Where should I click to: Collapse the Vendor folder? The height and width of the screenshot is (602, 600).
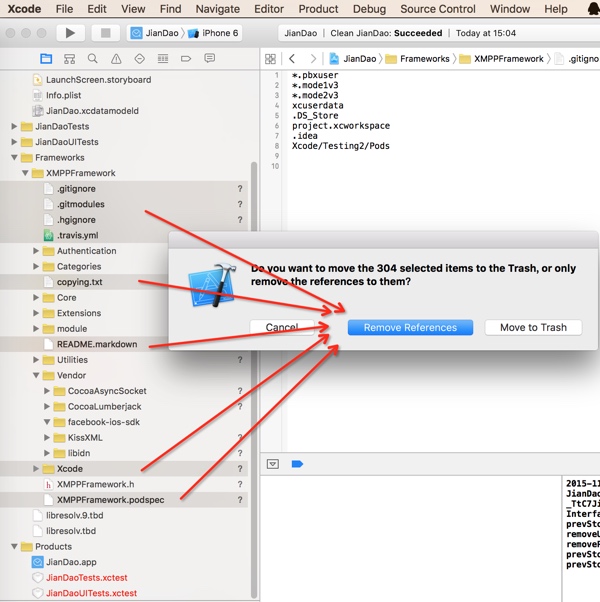click(36, 375)
